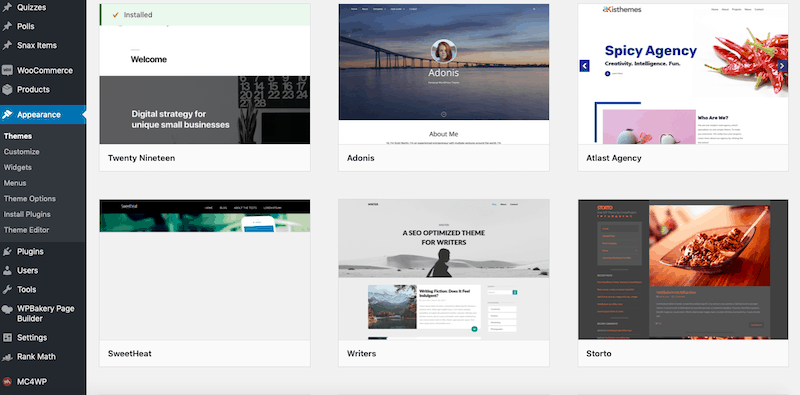Select the SweetHeat theme screenshot
The width and height of the screenshot is (800, 395).
click(205, 269)
